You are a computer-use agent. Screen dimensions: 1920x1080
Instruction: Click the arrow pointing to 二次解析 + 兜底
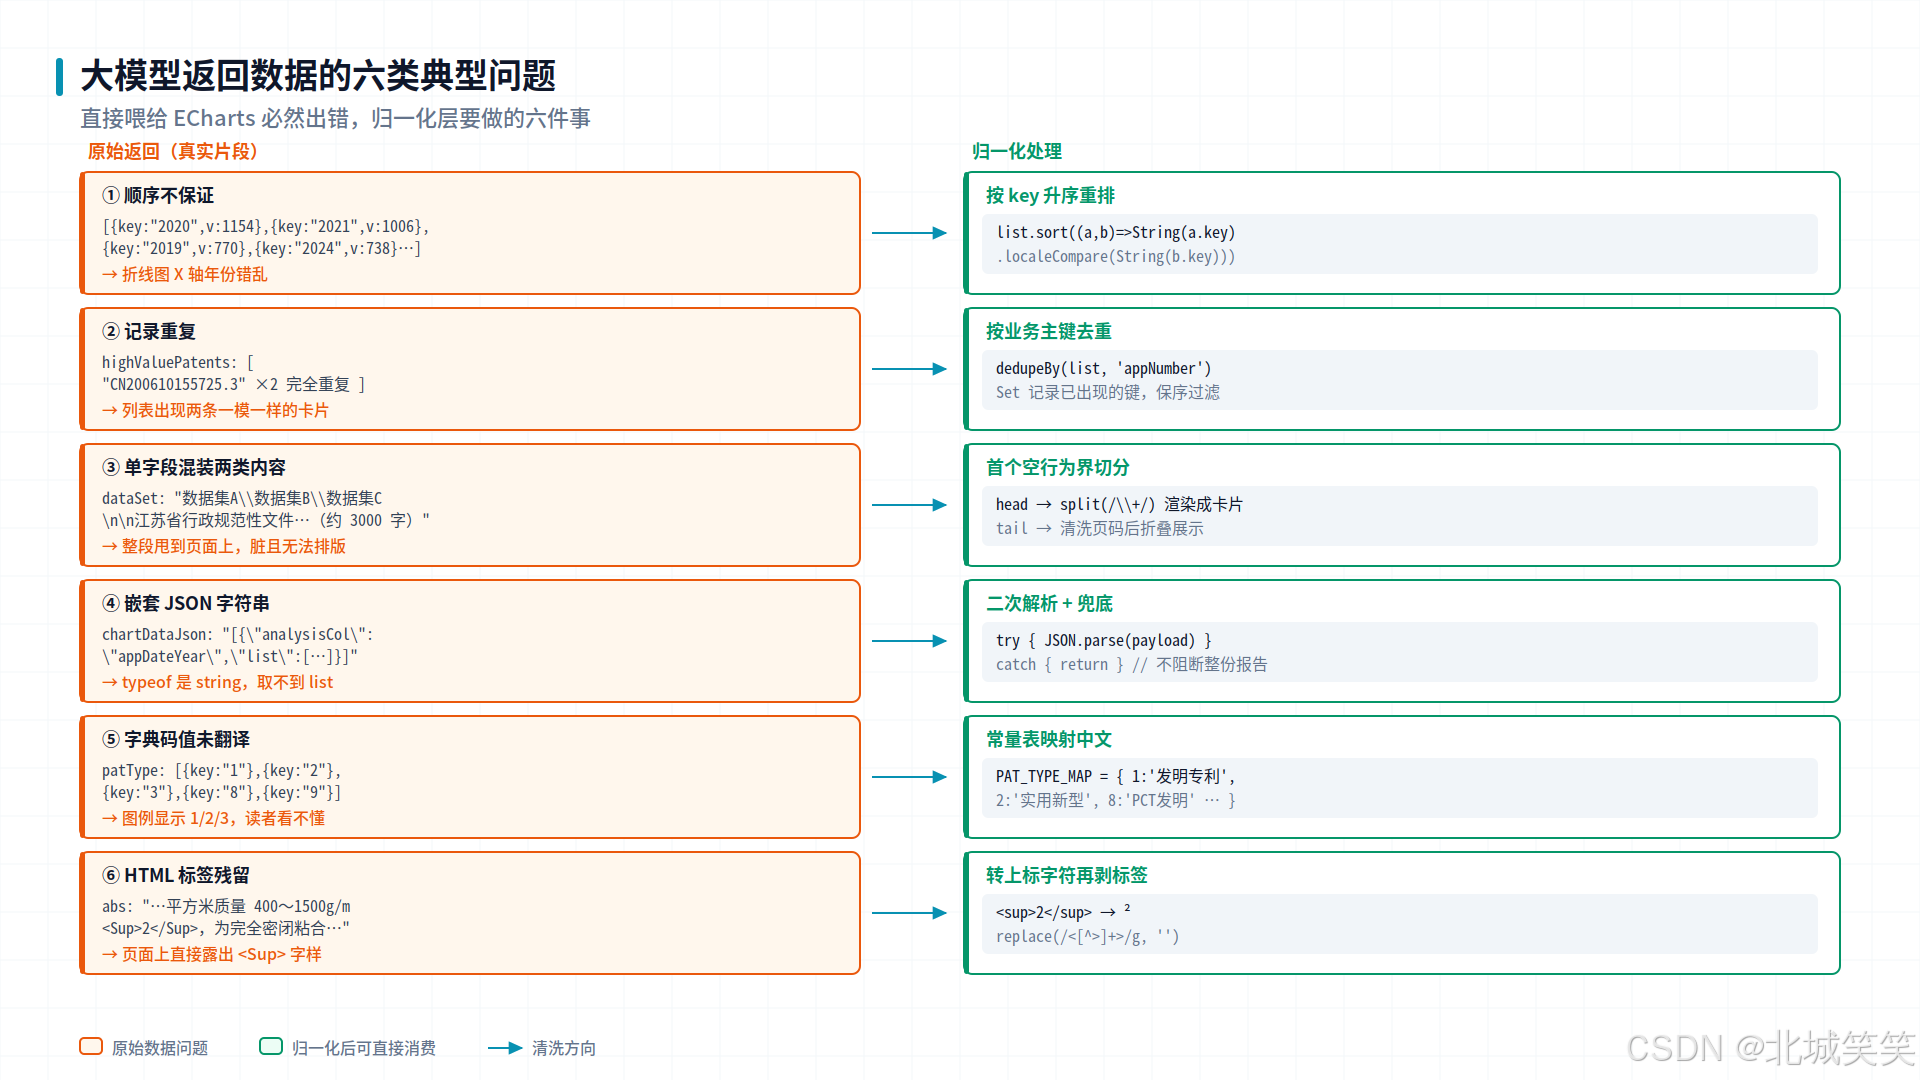point(909,641)
